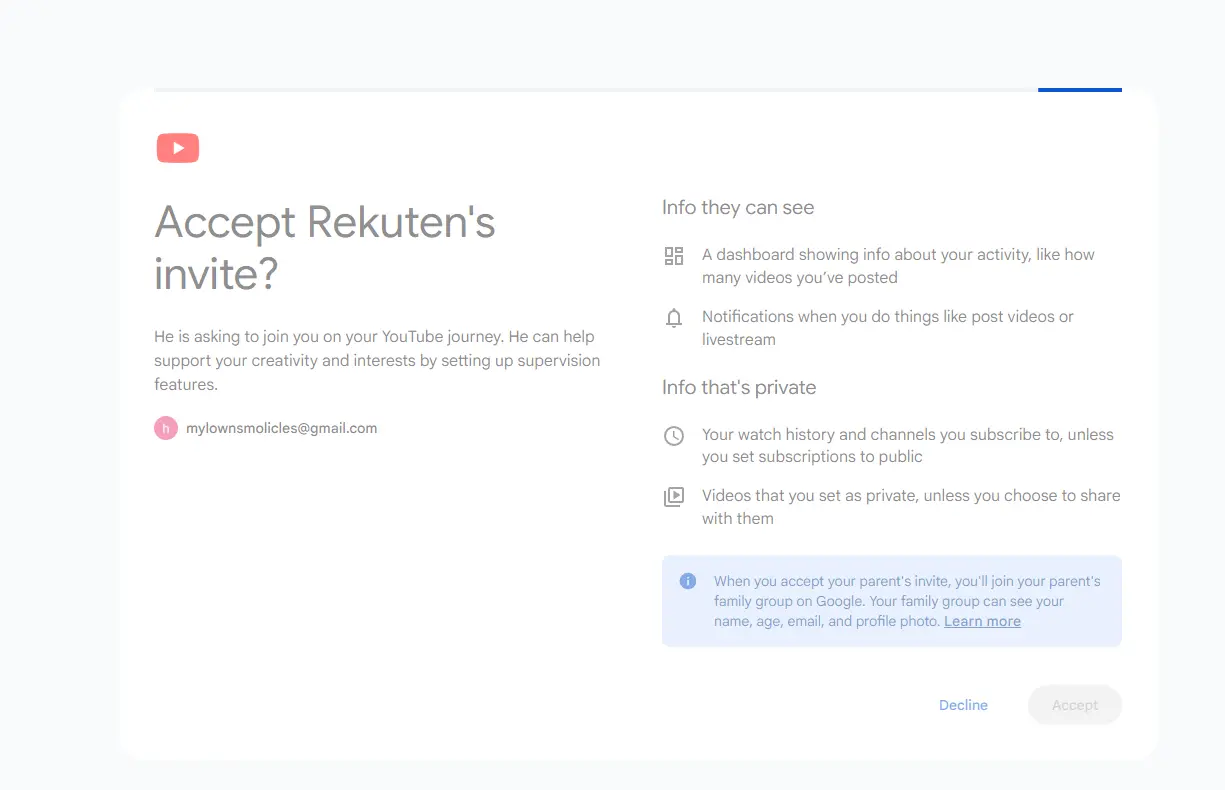
Task: Accept Rekuten's invite
Action: pyautogui.click(x=1075, y=705)
